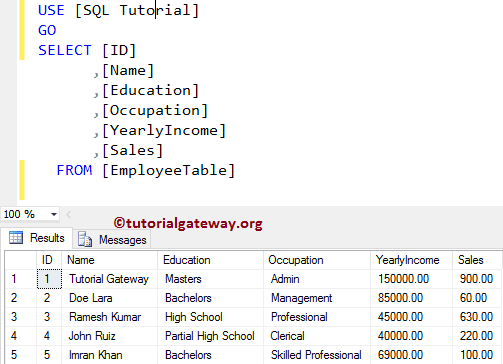Click the Results grid icon
503x364 pixels.
coord(16,238)
